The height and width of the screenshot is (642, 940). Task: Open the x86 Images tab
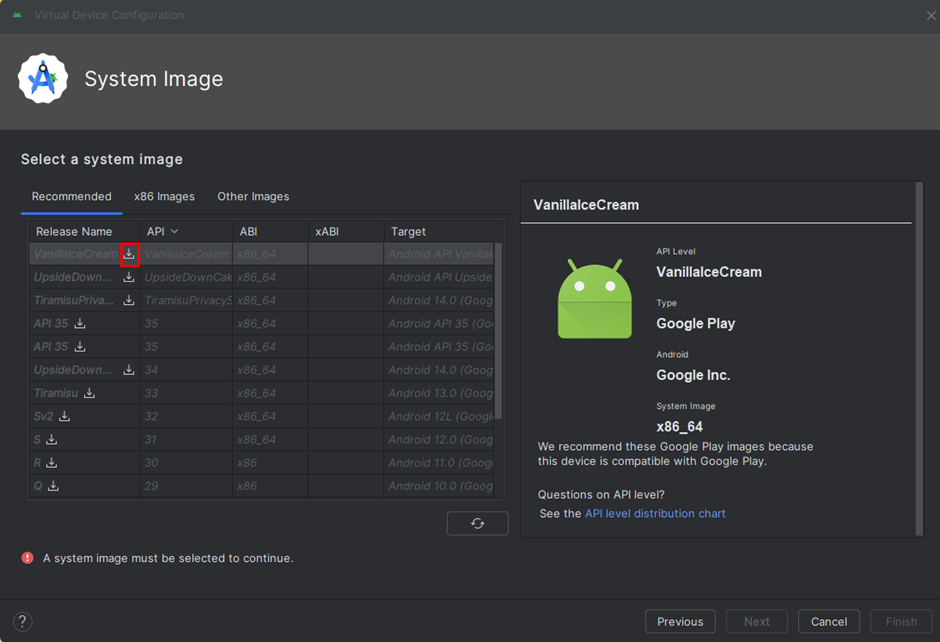tap(164, 197)
